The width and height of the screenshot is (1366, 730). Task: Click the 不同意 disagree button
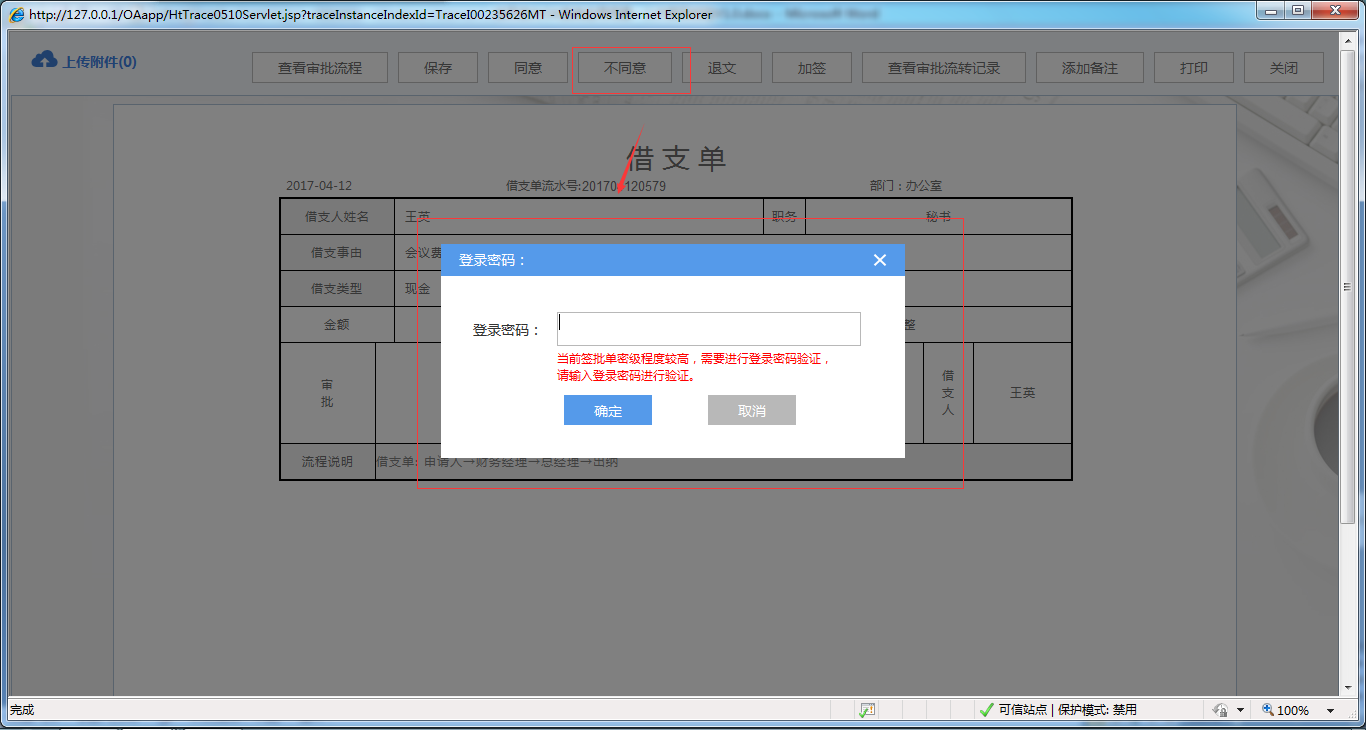(x=624, y=67)
